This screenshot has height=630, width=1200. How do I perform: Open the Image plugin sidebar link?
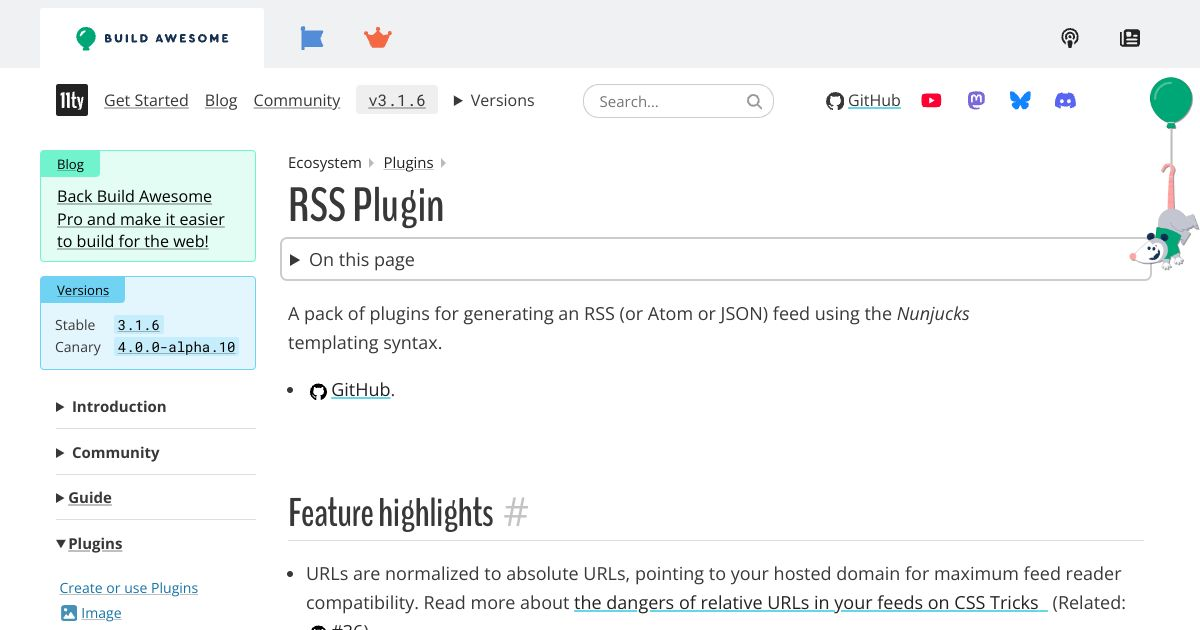101,613
